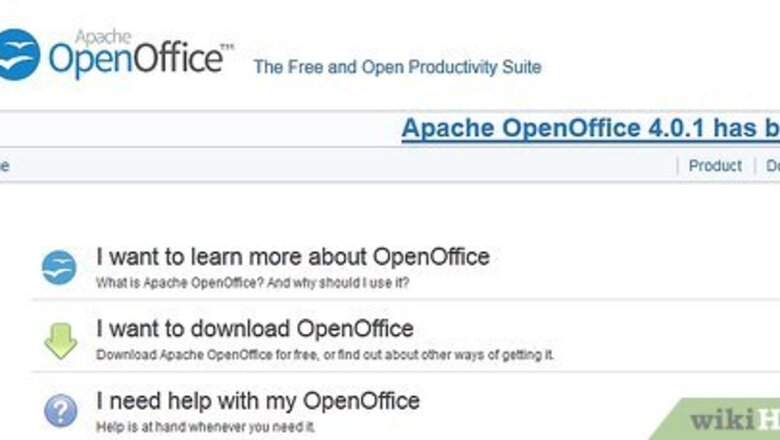Click 'What is Apache OpenOffice?' subtext

click(x=253, y=283)
